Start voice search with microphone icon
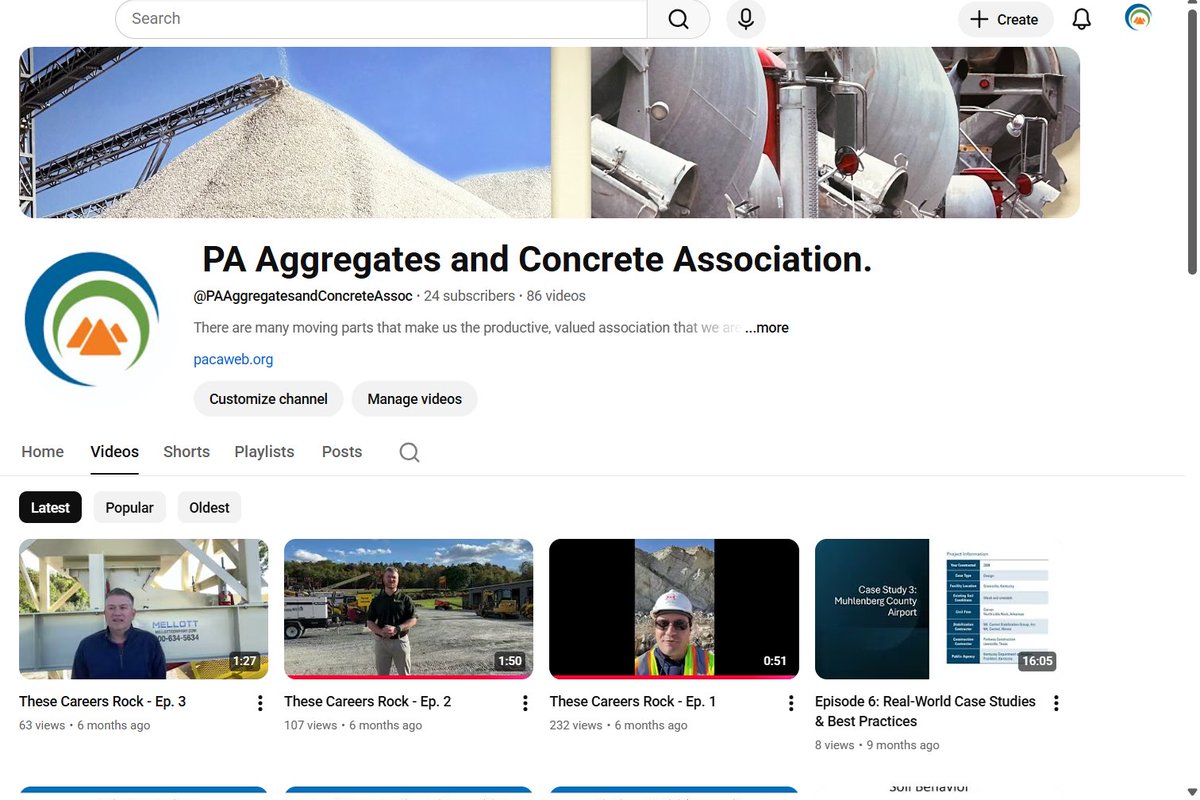The width and height of the screenshot is (1200, 800). point(746,19)
